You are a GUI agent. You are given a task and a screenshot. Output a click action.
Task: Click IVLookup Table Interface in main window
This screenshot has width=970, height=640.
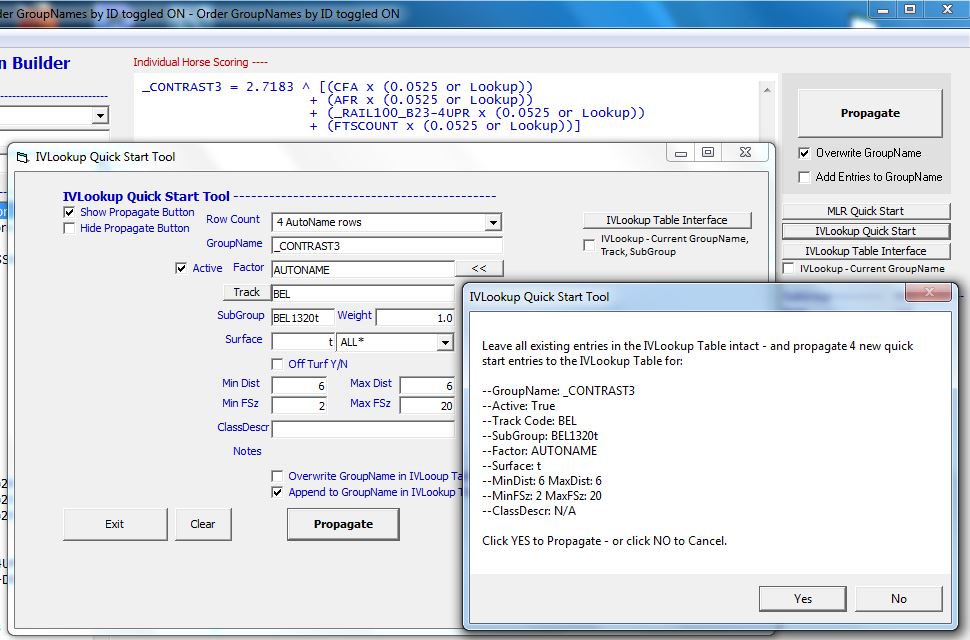pos(865,250)
